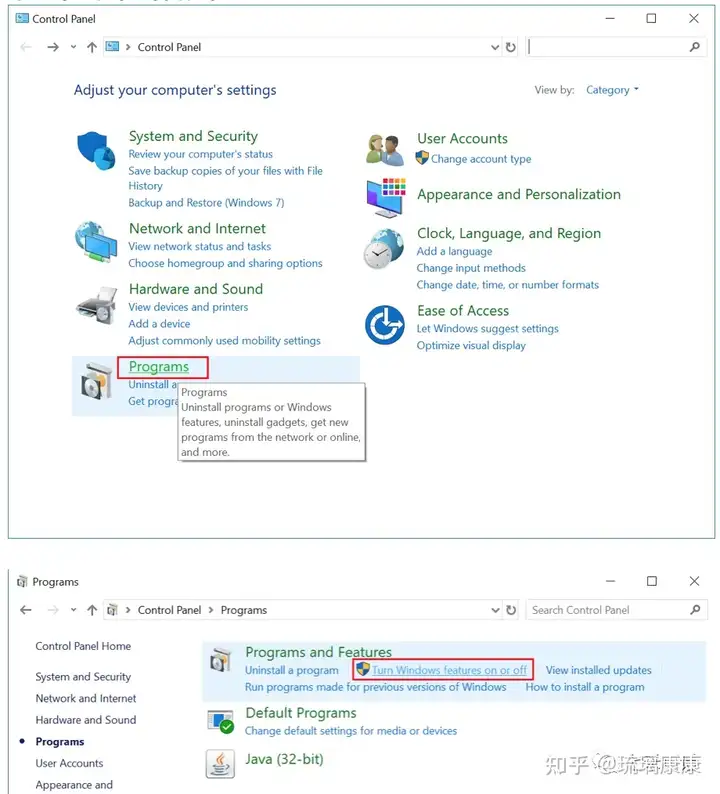The image size is (720, 794).
Task: Click Add a language link
Action: point(454,251)
